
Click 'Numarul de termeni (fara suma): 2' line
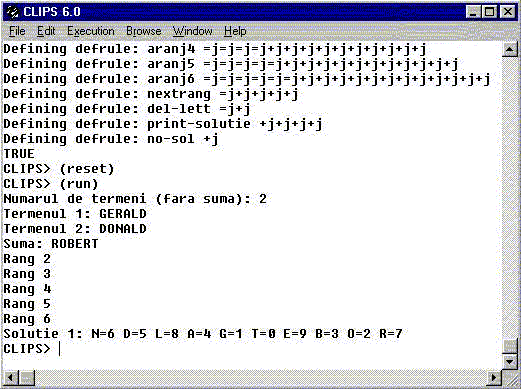pos(135,199)
